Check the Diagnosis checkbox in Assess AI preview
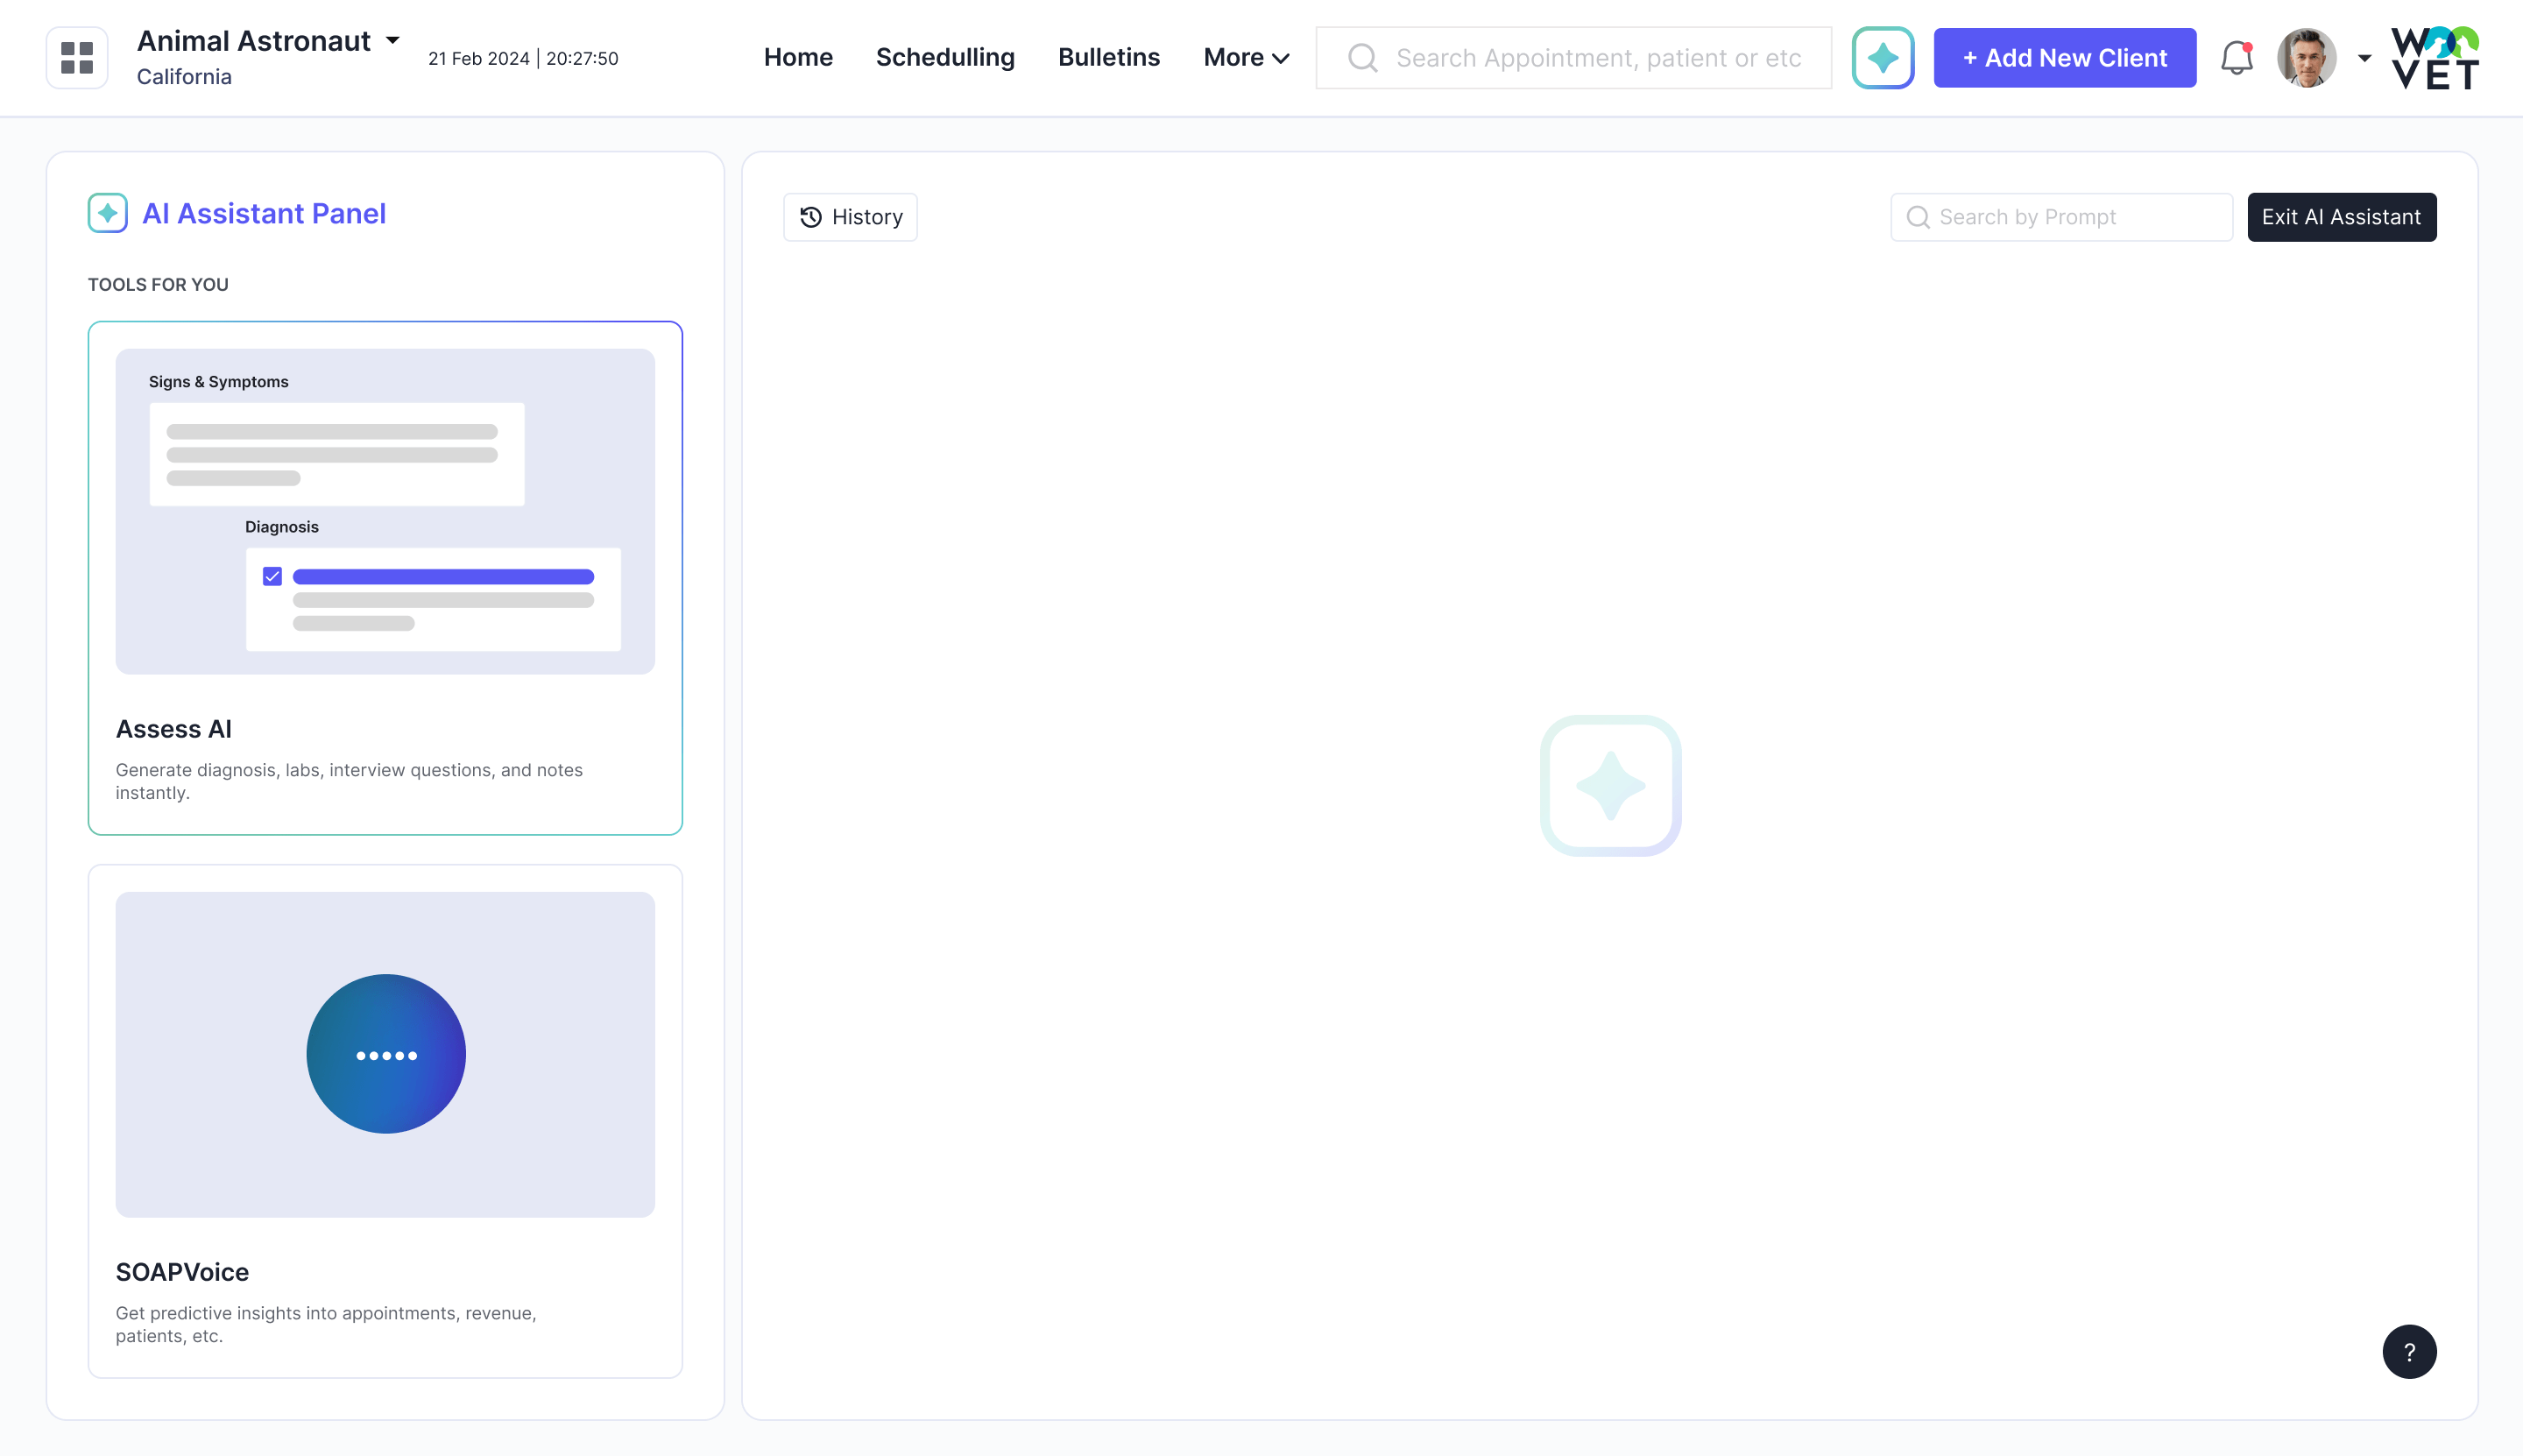The width and height of the screenshot is (2523, 1456). click(272, 576)
